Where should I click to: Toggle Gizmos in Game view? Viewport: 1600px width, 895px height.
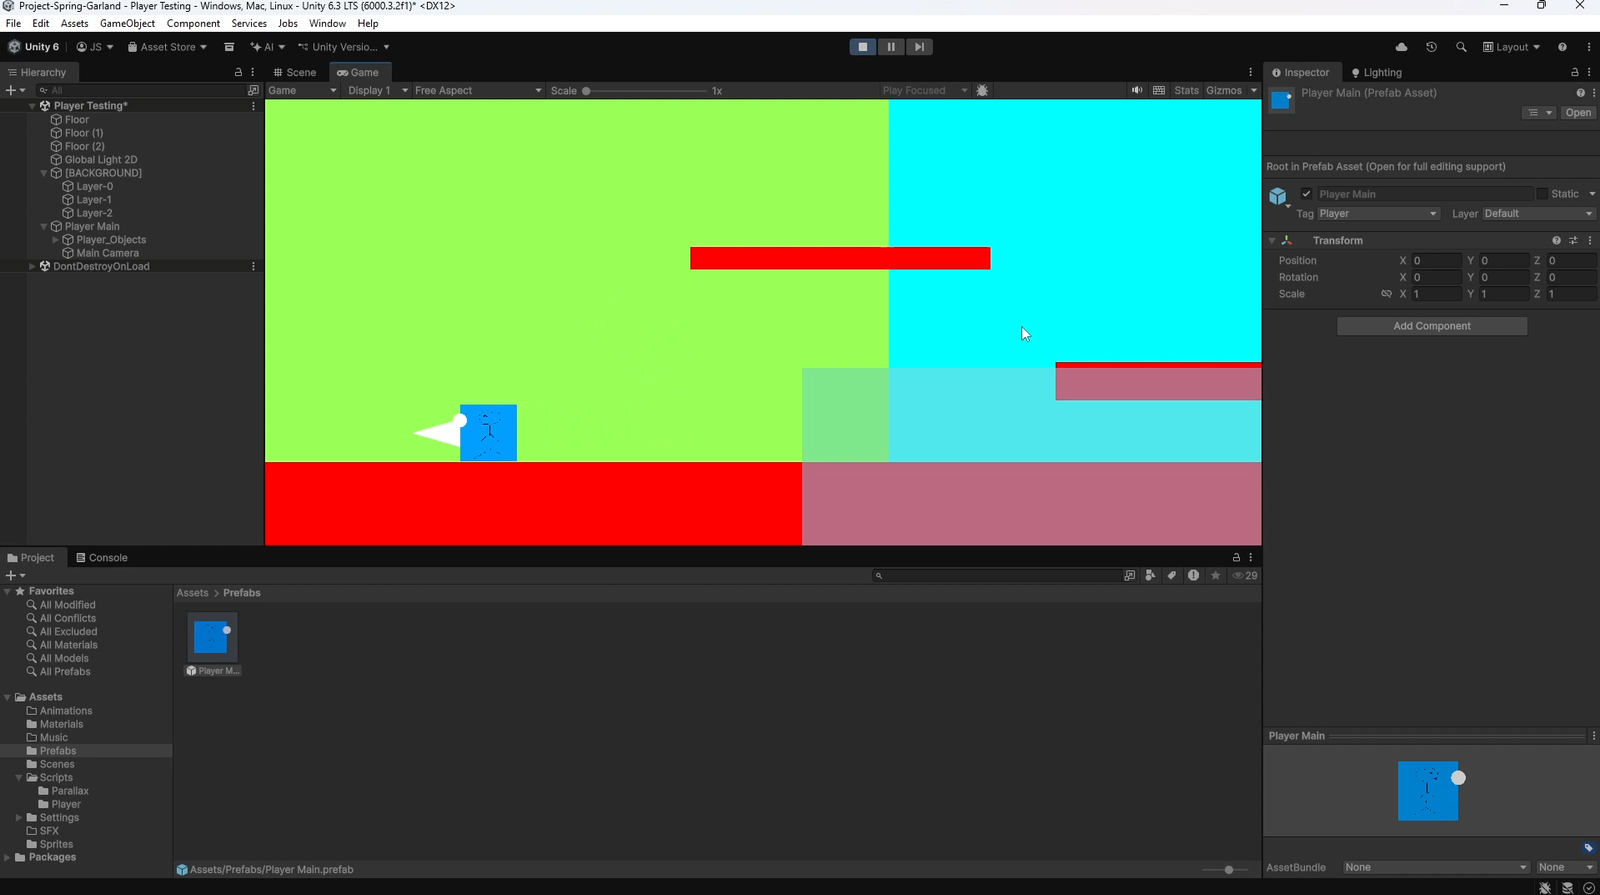[1224, 90]
